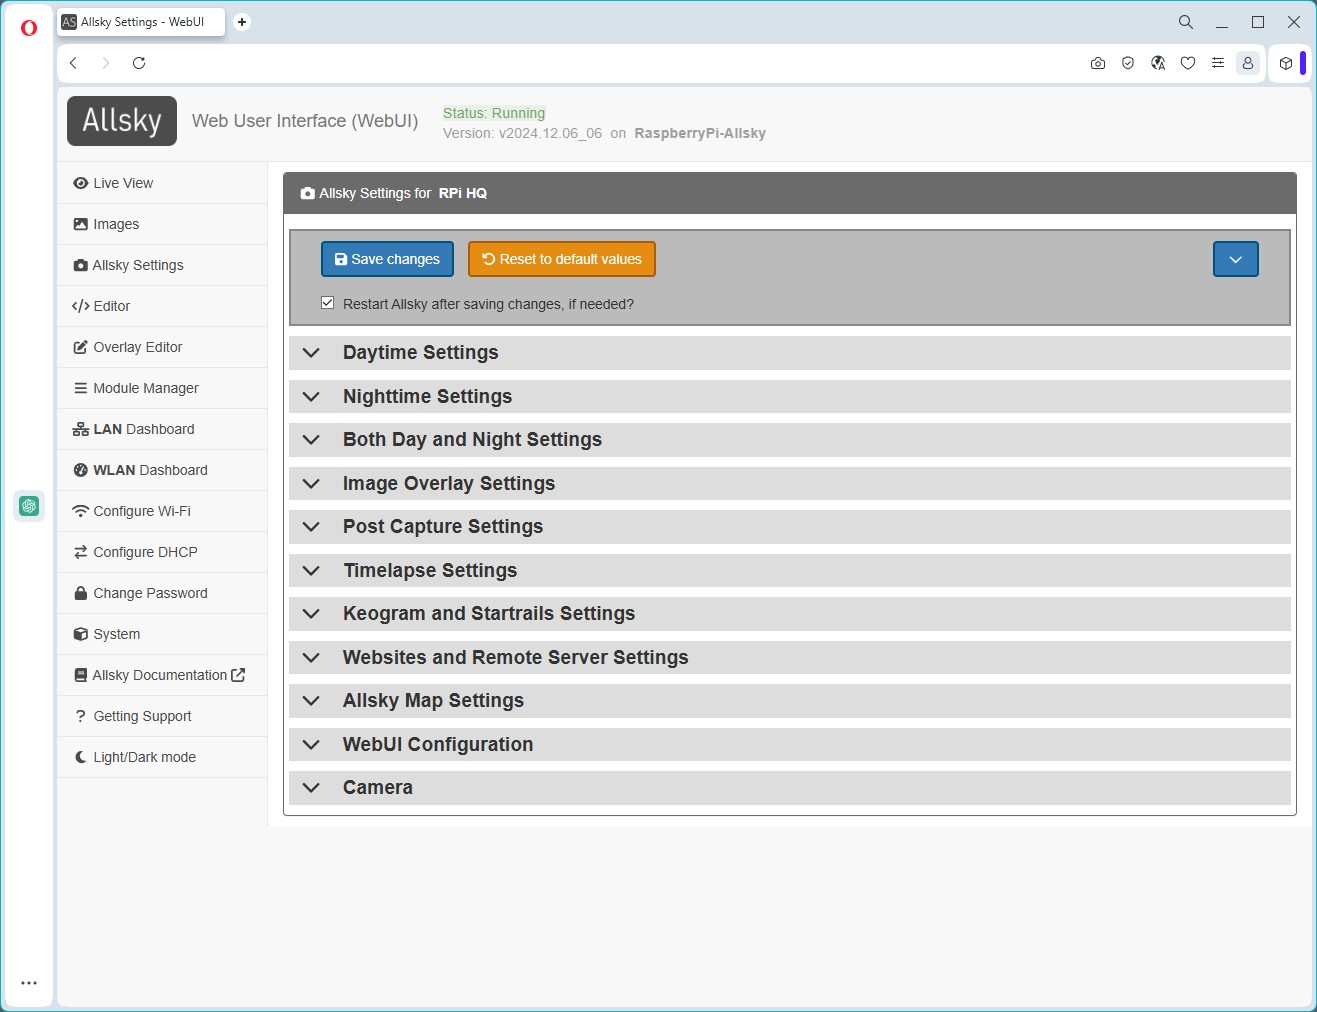This screenshot has height=1012, width=1317.
Task: Click the Save changes button
Action: click(x=387, y=259)
